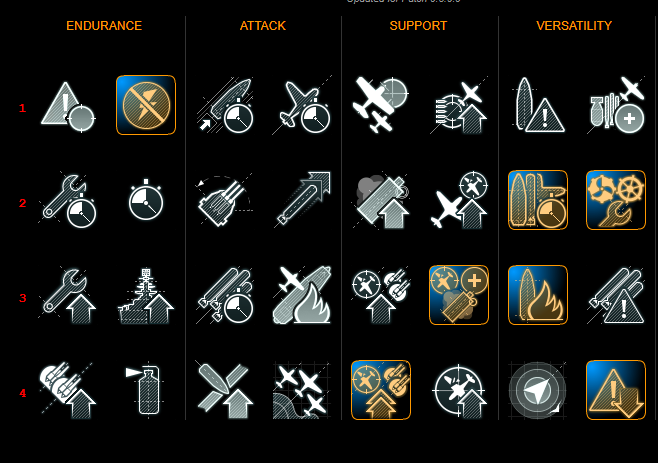This screenshot has width=658, height=463.
Task: Open the SUPPORT category header
Action: pyautogui.click(x=418, y=26)
